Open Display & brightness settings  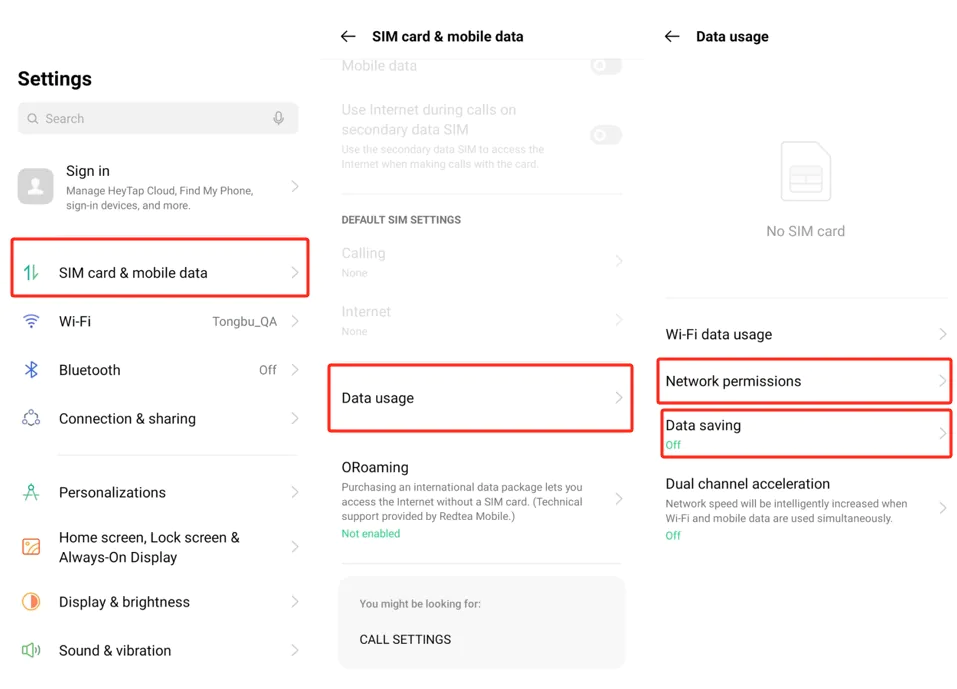tap(160, 602)
